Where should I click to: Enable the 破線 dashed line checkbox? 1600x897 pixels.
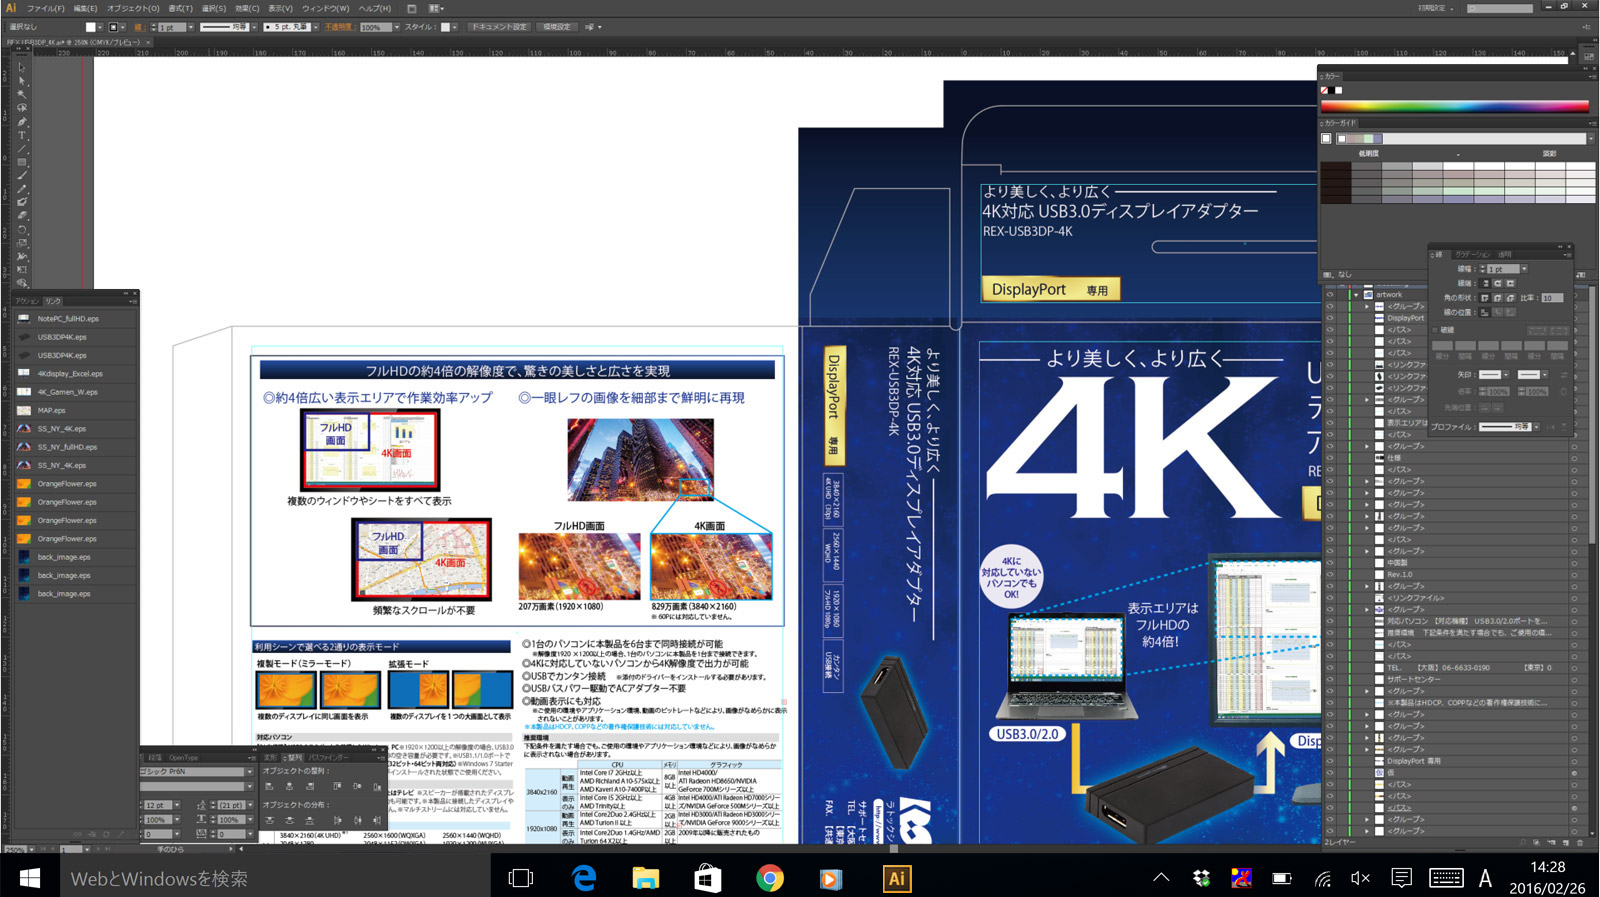click(x=1434, y=330)
